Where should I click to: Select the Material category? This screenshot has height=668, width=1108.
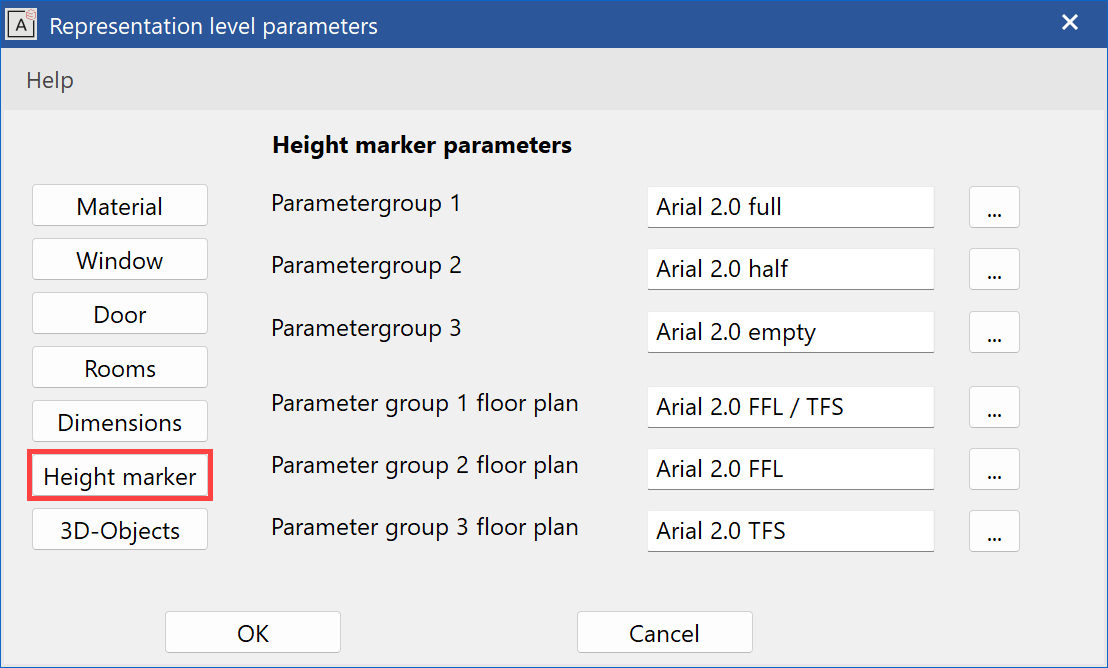tap(119, 205)
